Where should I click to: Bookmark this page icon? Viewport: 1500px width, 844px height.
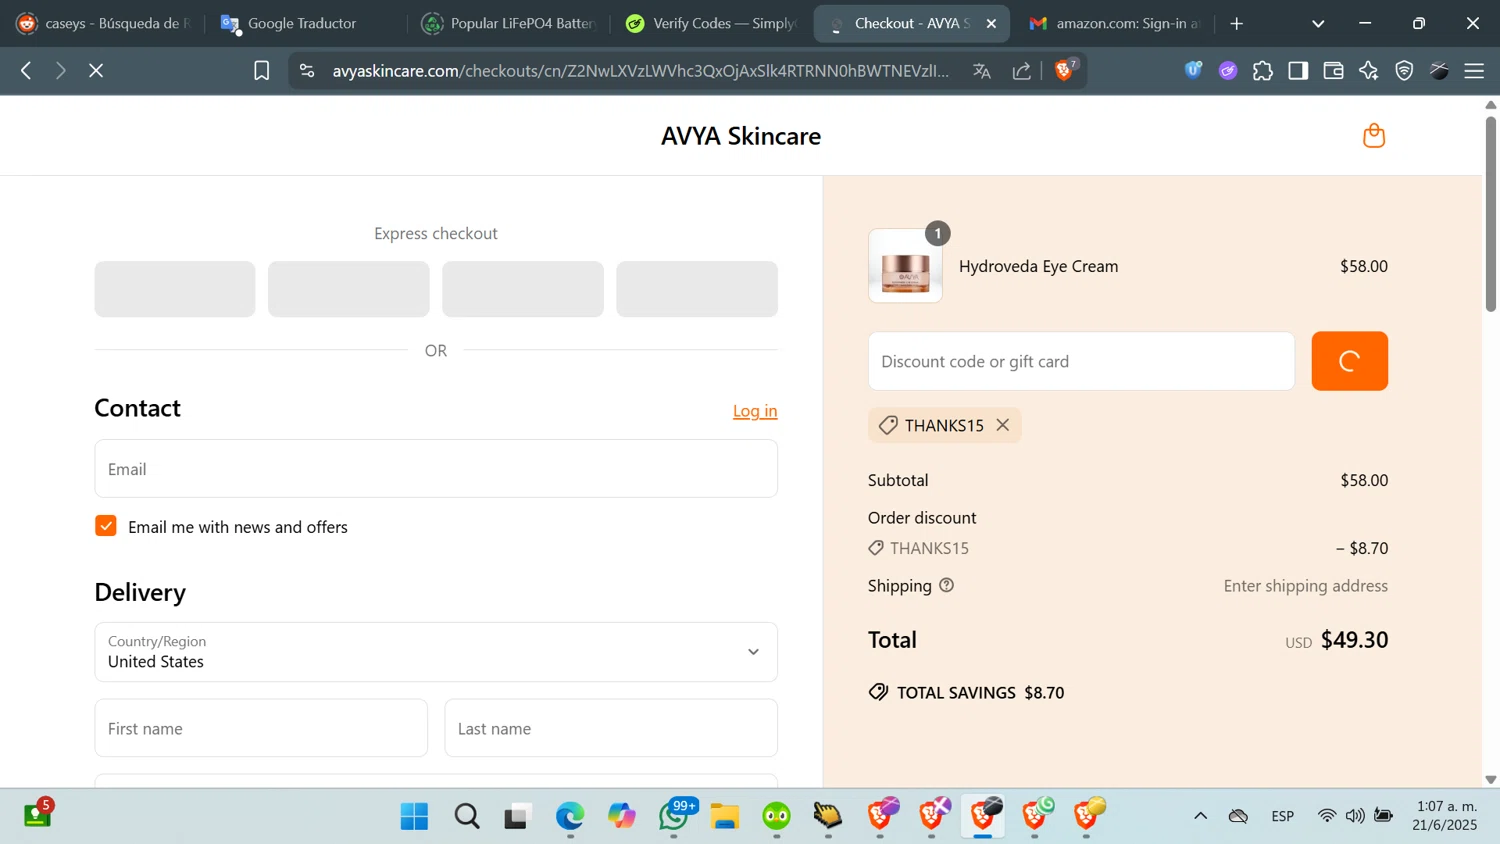click(x=261, y=71)
